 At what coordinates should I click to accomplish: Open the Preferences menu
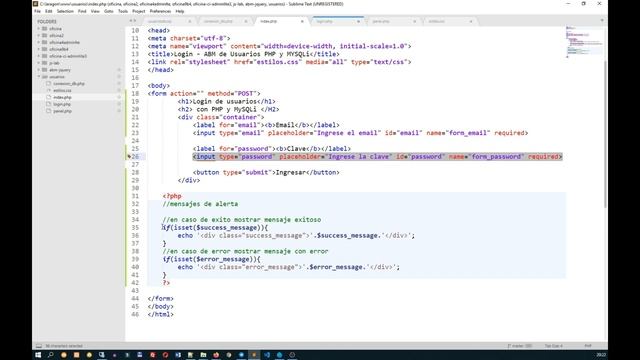pyautogui.click(x=160, y=11)
